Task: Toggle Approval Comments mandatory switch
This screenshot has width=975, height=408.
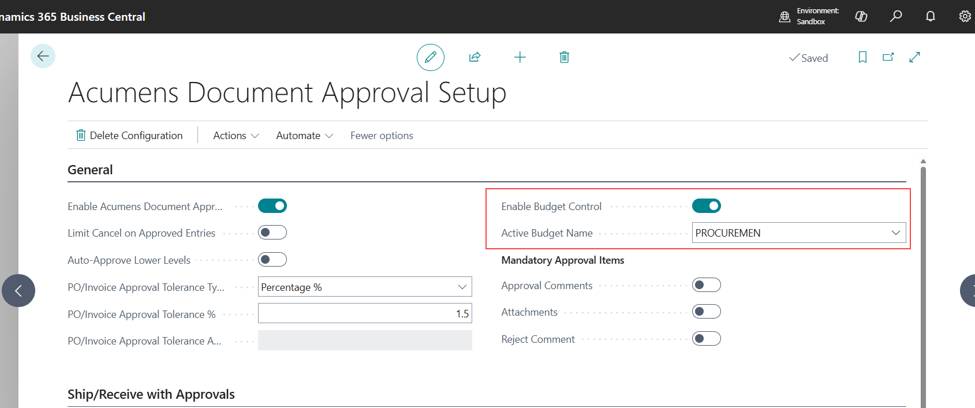Action: pyautogui.click(x=706, y=285)
